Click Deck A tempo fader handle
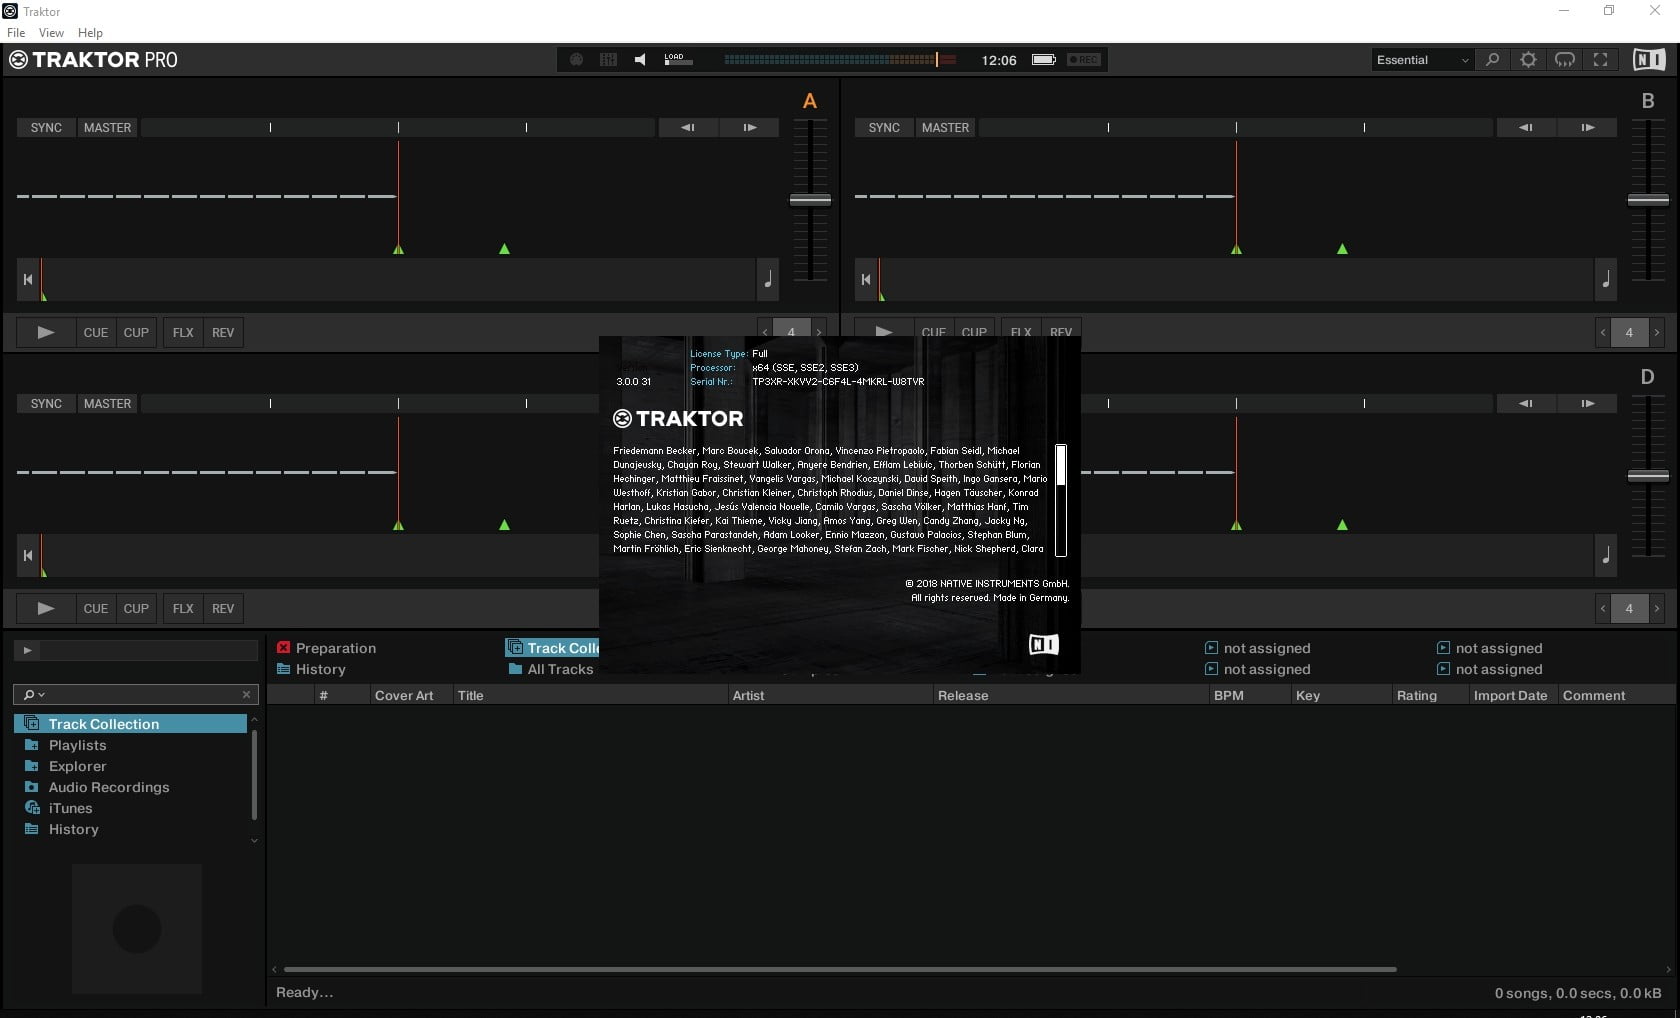The height and width of the screenshot is (1018, 1680). click(x=810, y=200)
